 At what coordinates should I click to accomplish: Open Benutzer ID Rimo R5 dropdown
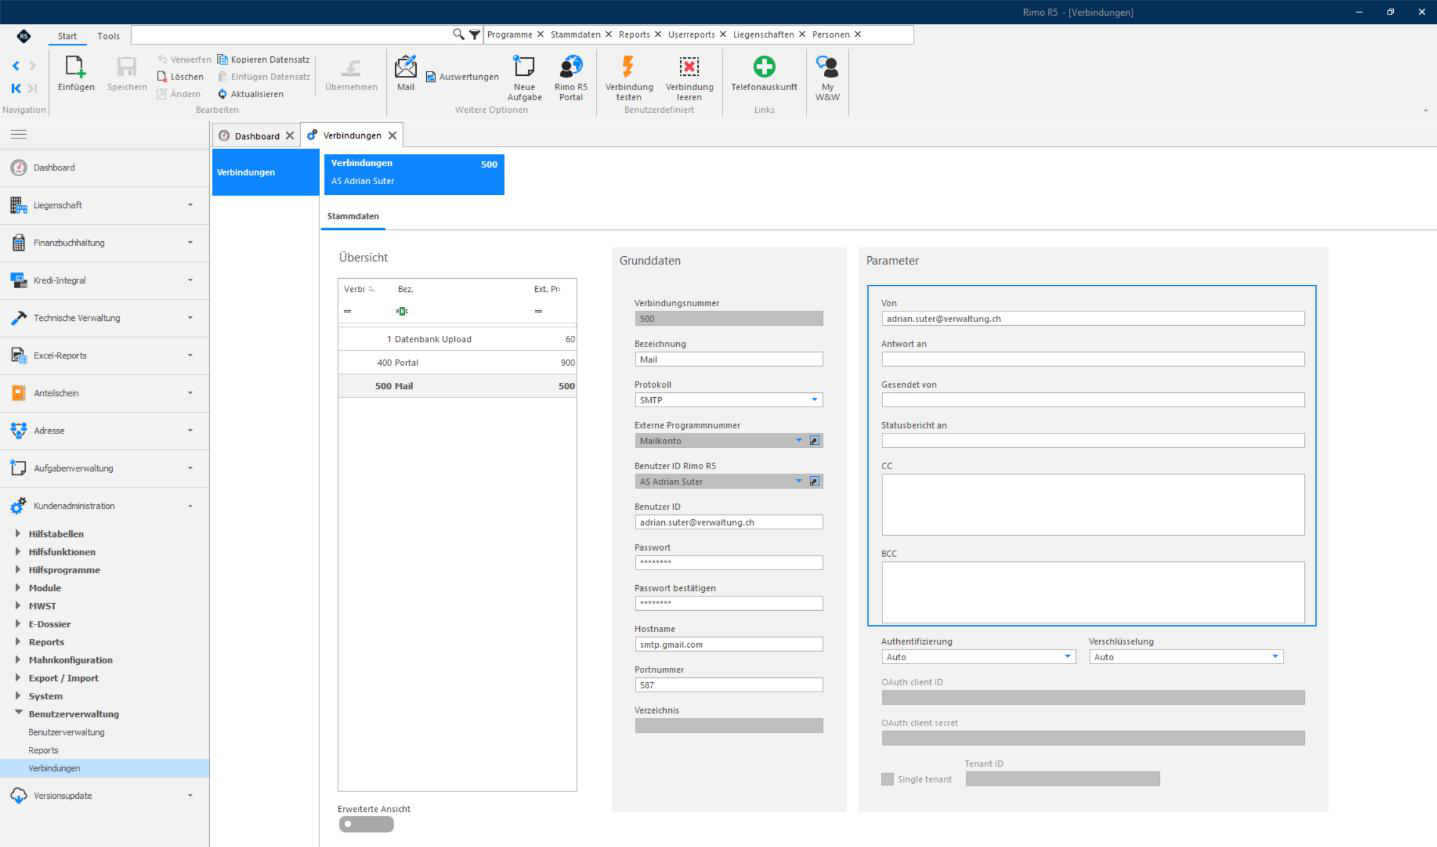coord(799,482)
